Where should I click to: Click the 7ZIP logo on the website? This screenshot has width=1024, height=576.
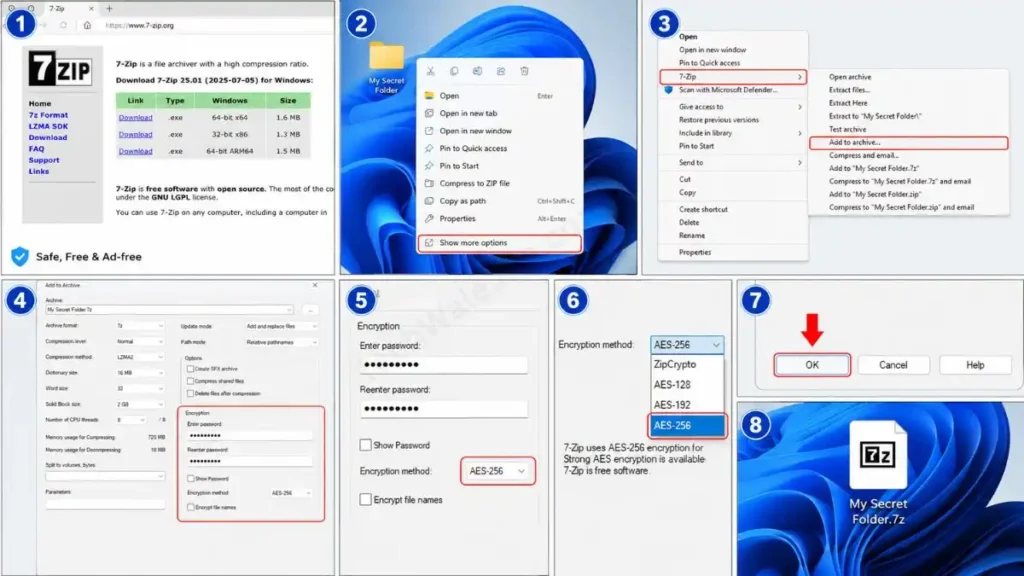pyautogui.click(x=60, y=68)
